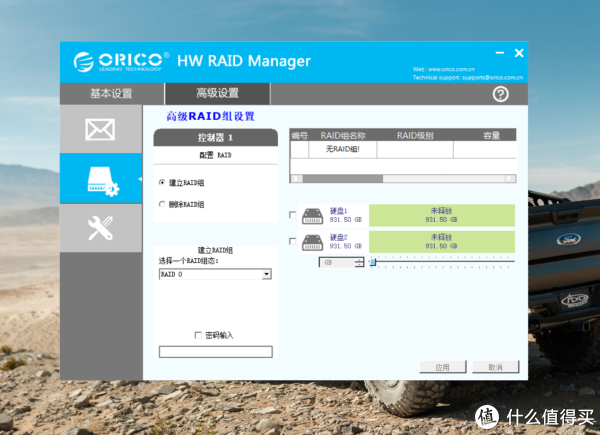
Task: Click the 硬盘1 drive icon
Action: [x=313, y=215]
